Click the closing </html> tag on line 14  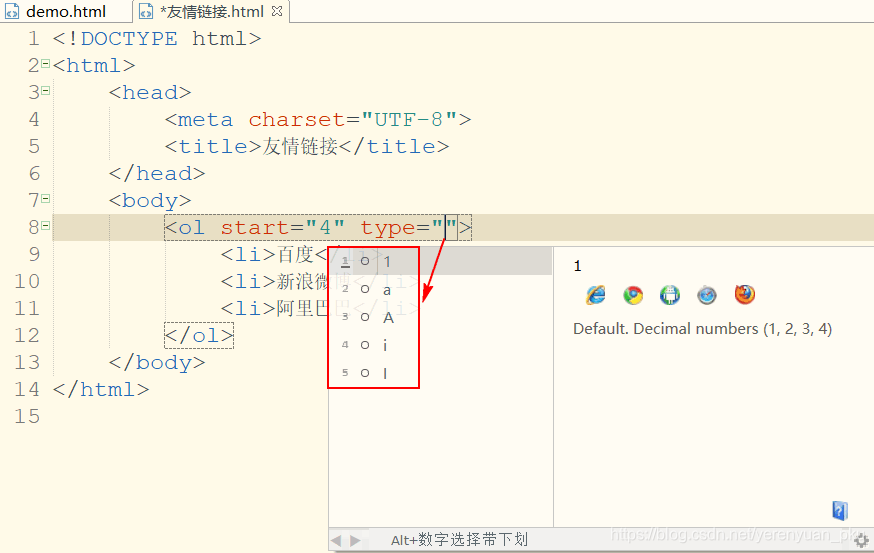[101, 389]
